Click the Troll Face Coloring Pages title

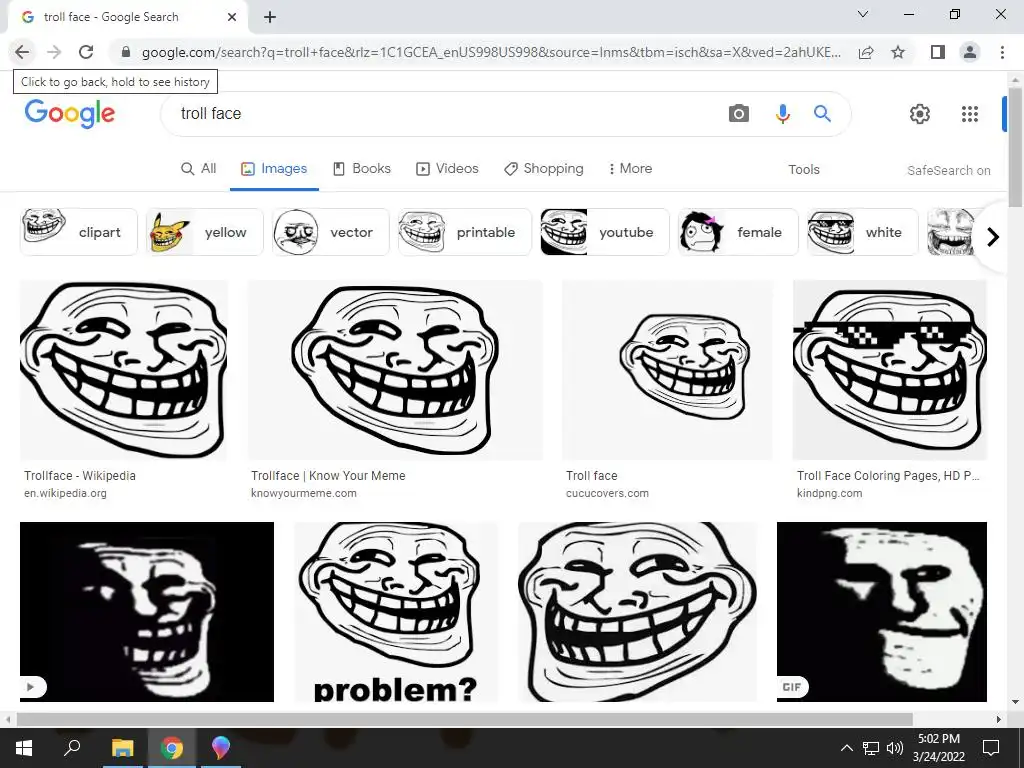tap(888, 475)
